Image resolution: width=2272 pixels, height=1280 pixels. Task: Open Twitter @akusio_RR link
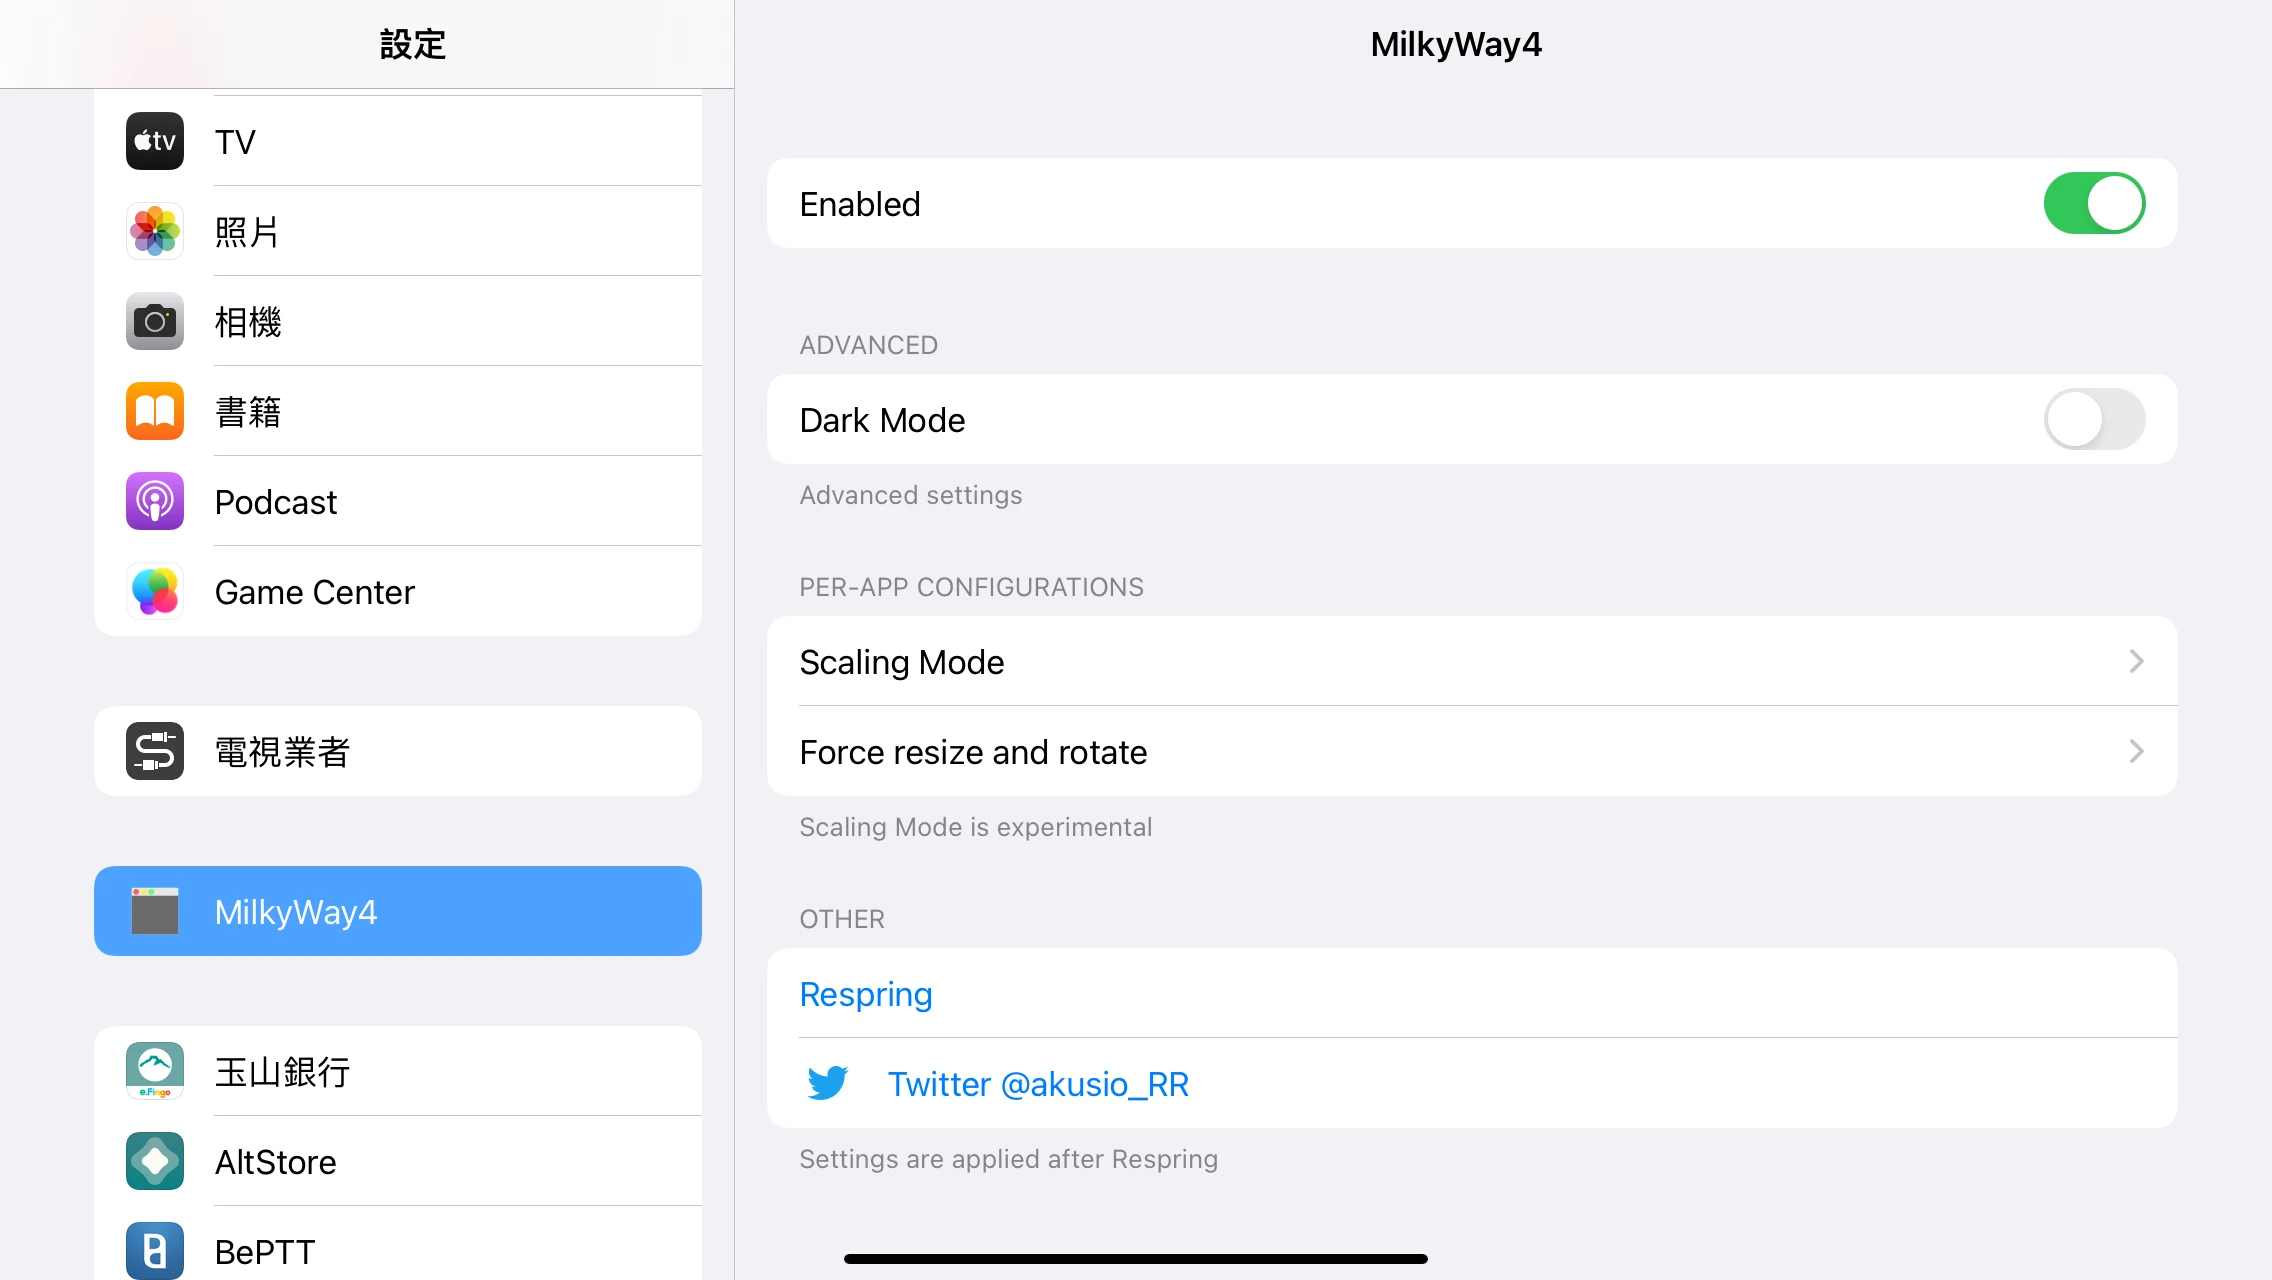click(x=1038, y=1084)
